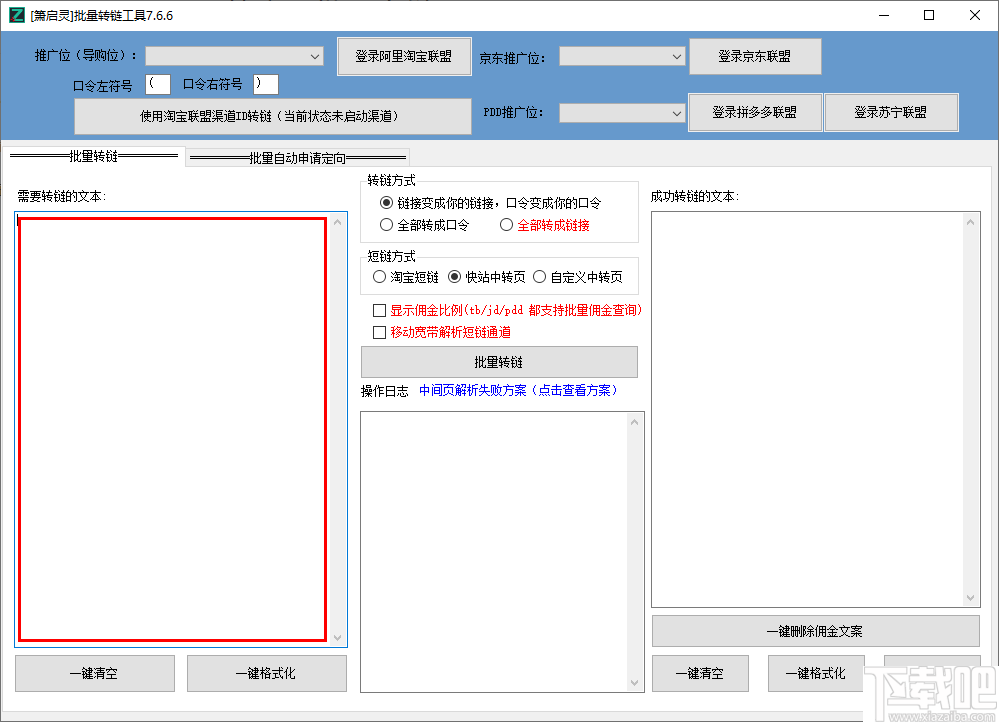Click the 登录苏宁联盟 button
The image size is (999, 722).
[x=891, y=112]
